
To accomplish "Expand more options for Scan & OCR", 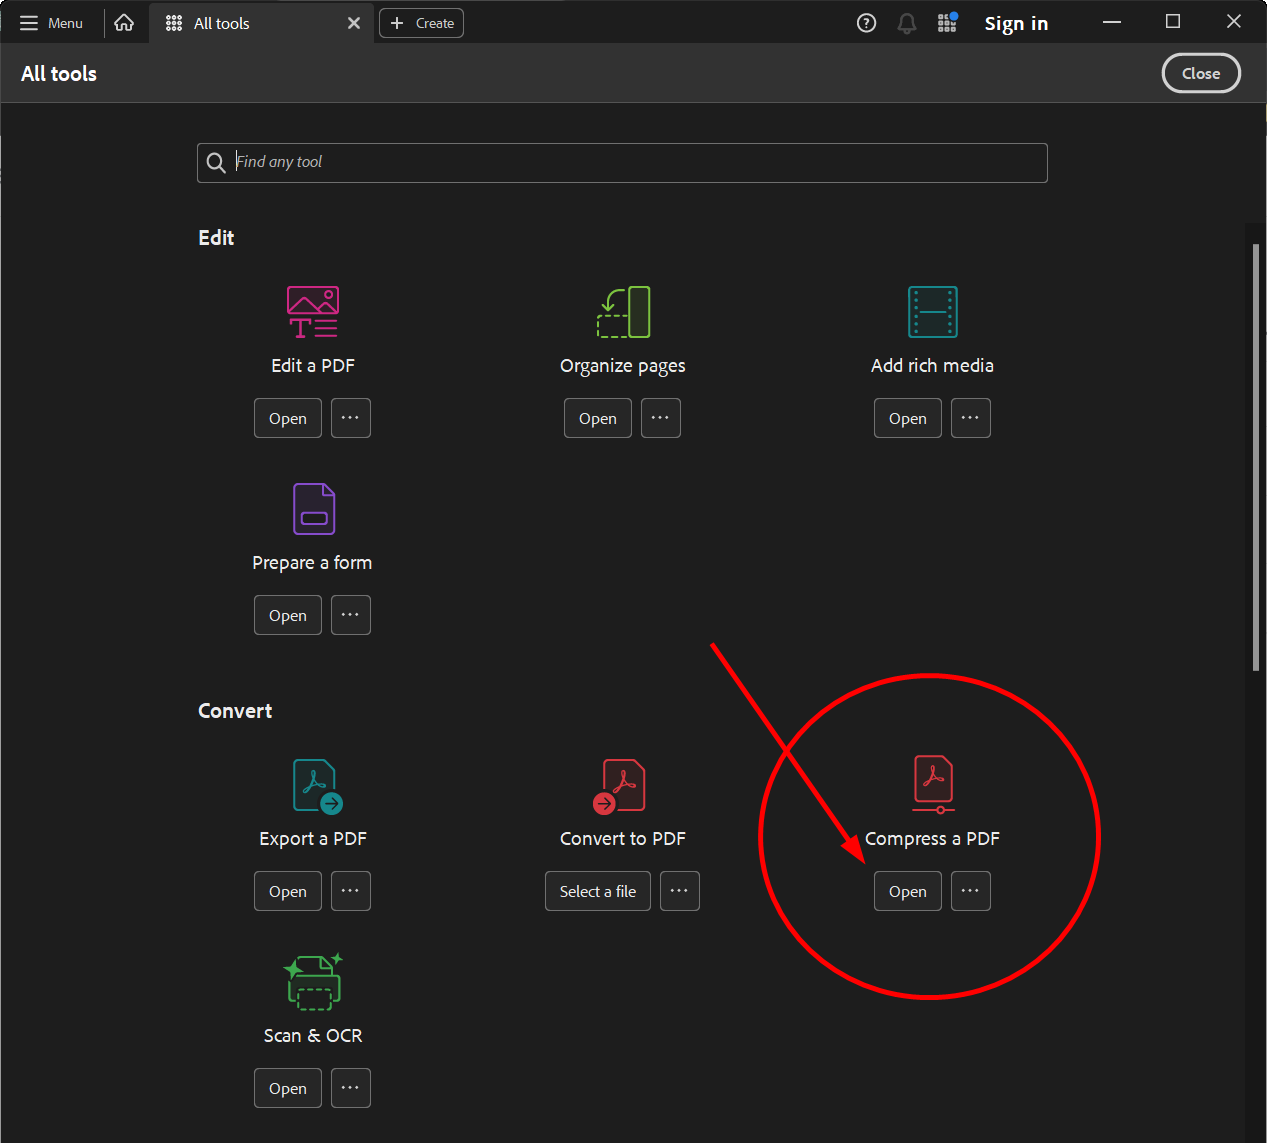I will (350, 1088).
